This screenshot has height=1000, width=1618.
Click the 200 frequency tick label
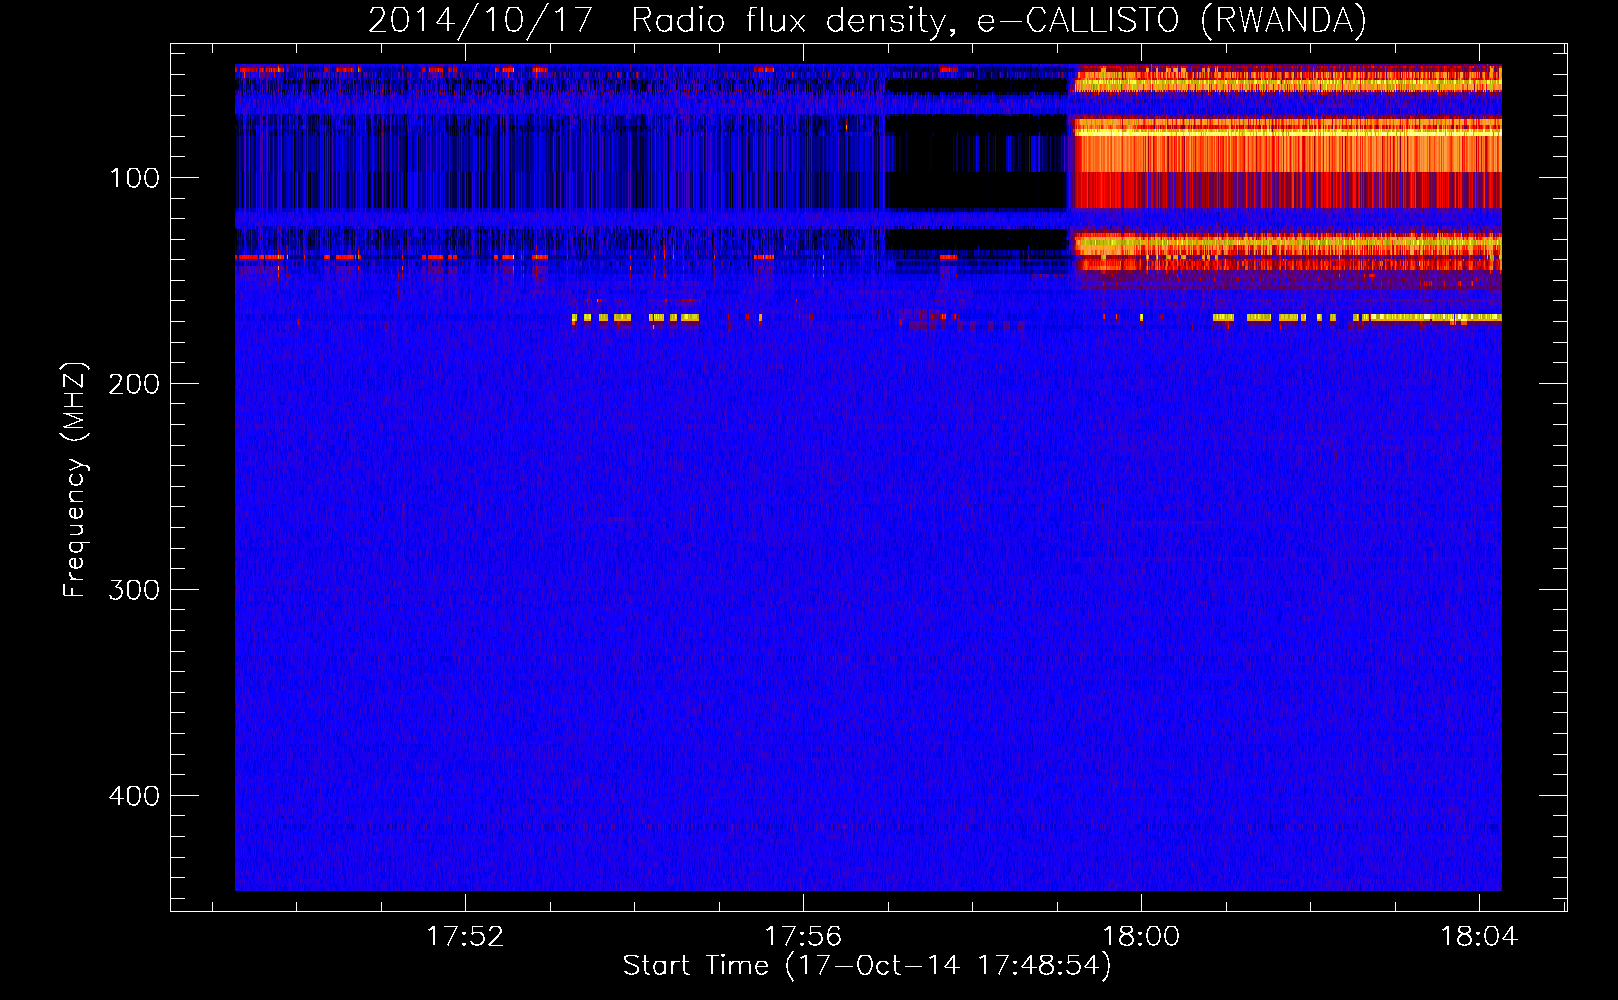pyautogui.click(x=134, y=384)
